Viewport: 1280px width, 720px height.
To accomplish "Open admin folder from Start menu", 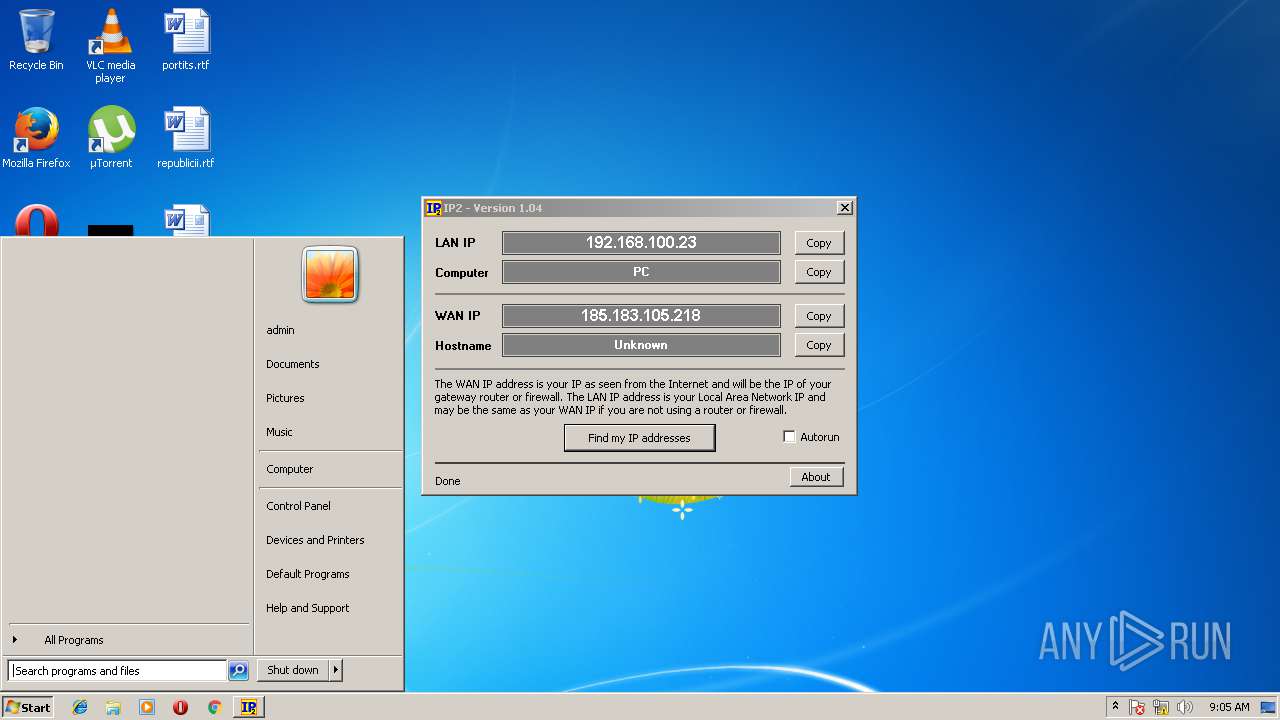I will point(280,330).
